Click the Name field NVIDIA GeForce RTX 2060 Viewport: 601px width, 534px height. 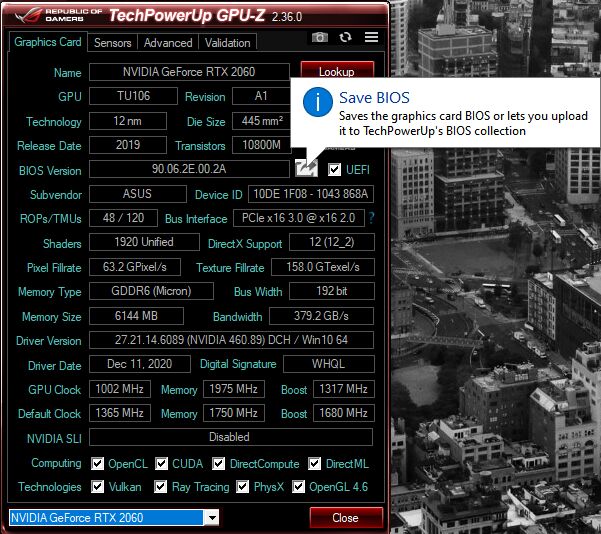(x=189, y=72)
